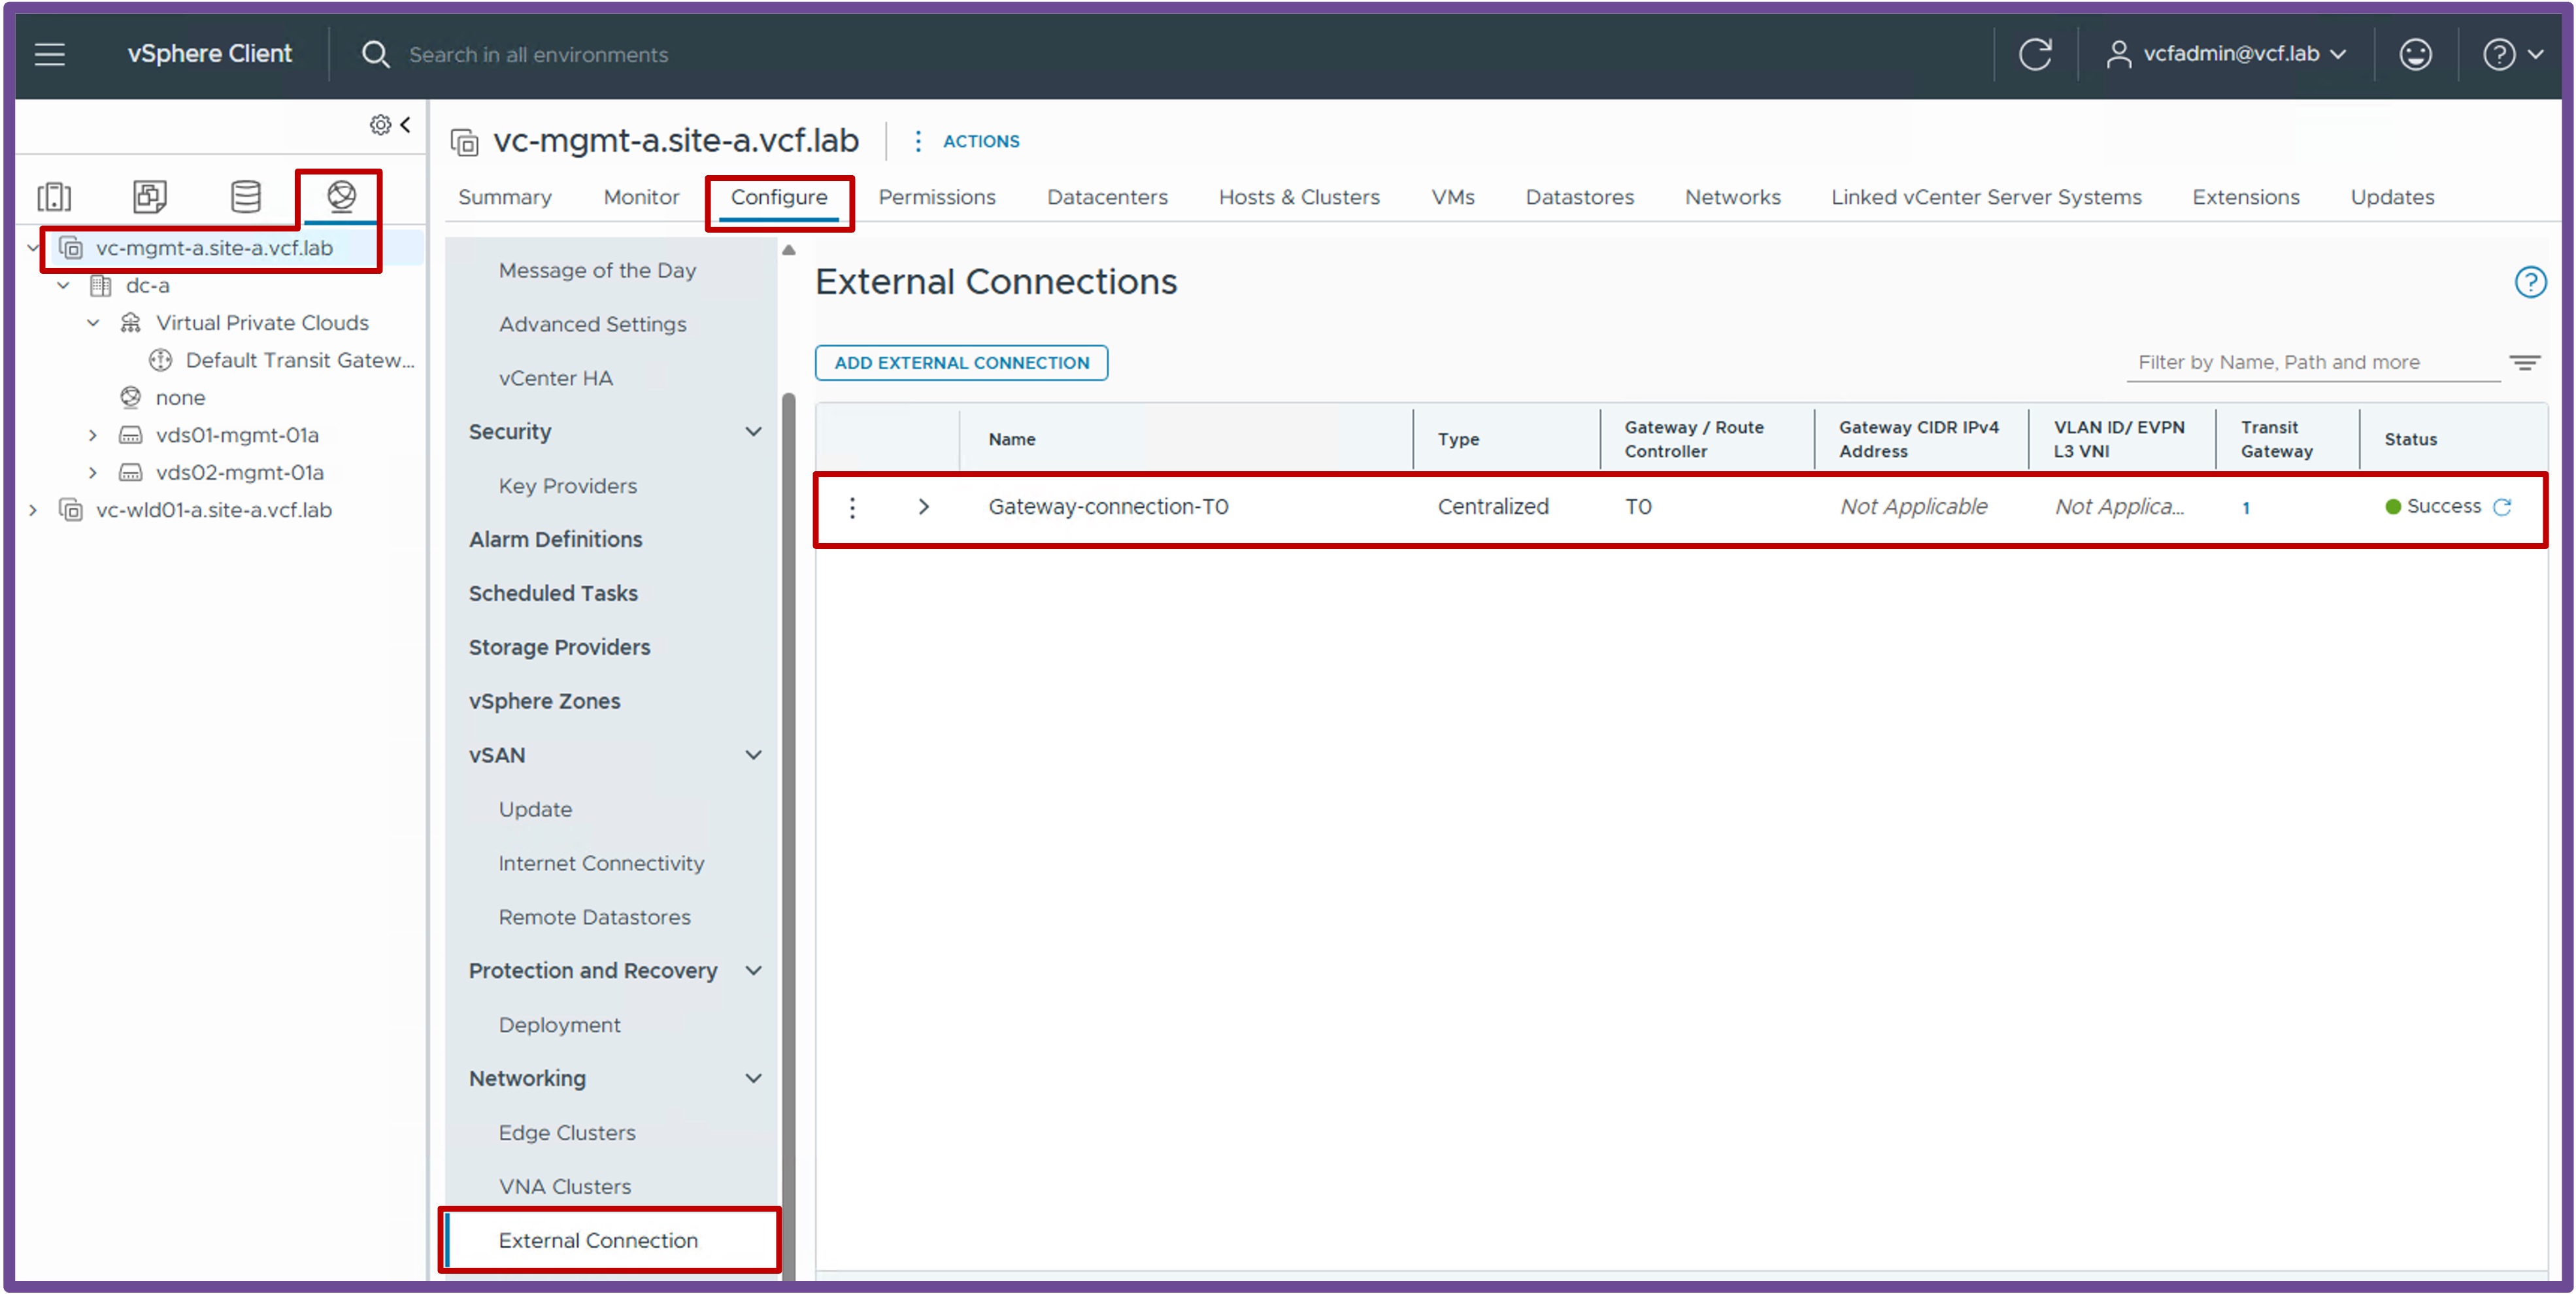The width and height of the screenshot is (2576, 1294).
Task: Open vSphere Zones
Action: pyautogui.click(x=544, y=702)
